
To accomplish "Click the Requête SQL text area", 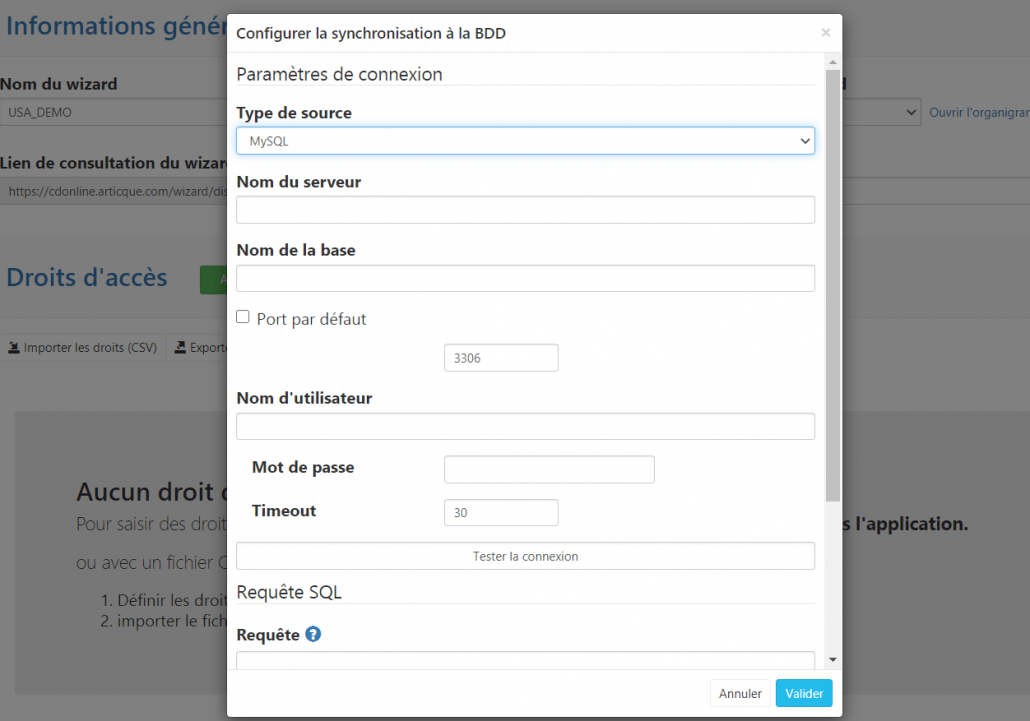I will pos(525,659).
